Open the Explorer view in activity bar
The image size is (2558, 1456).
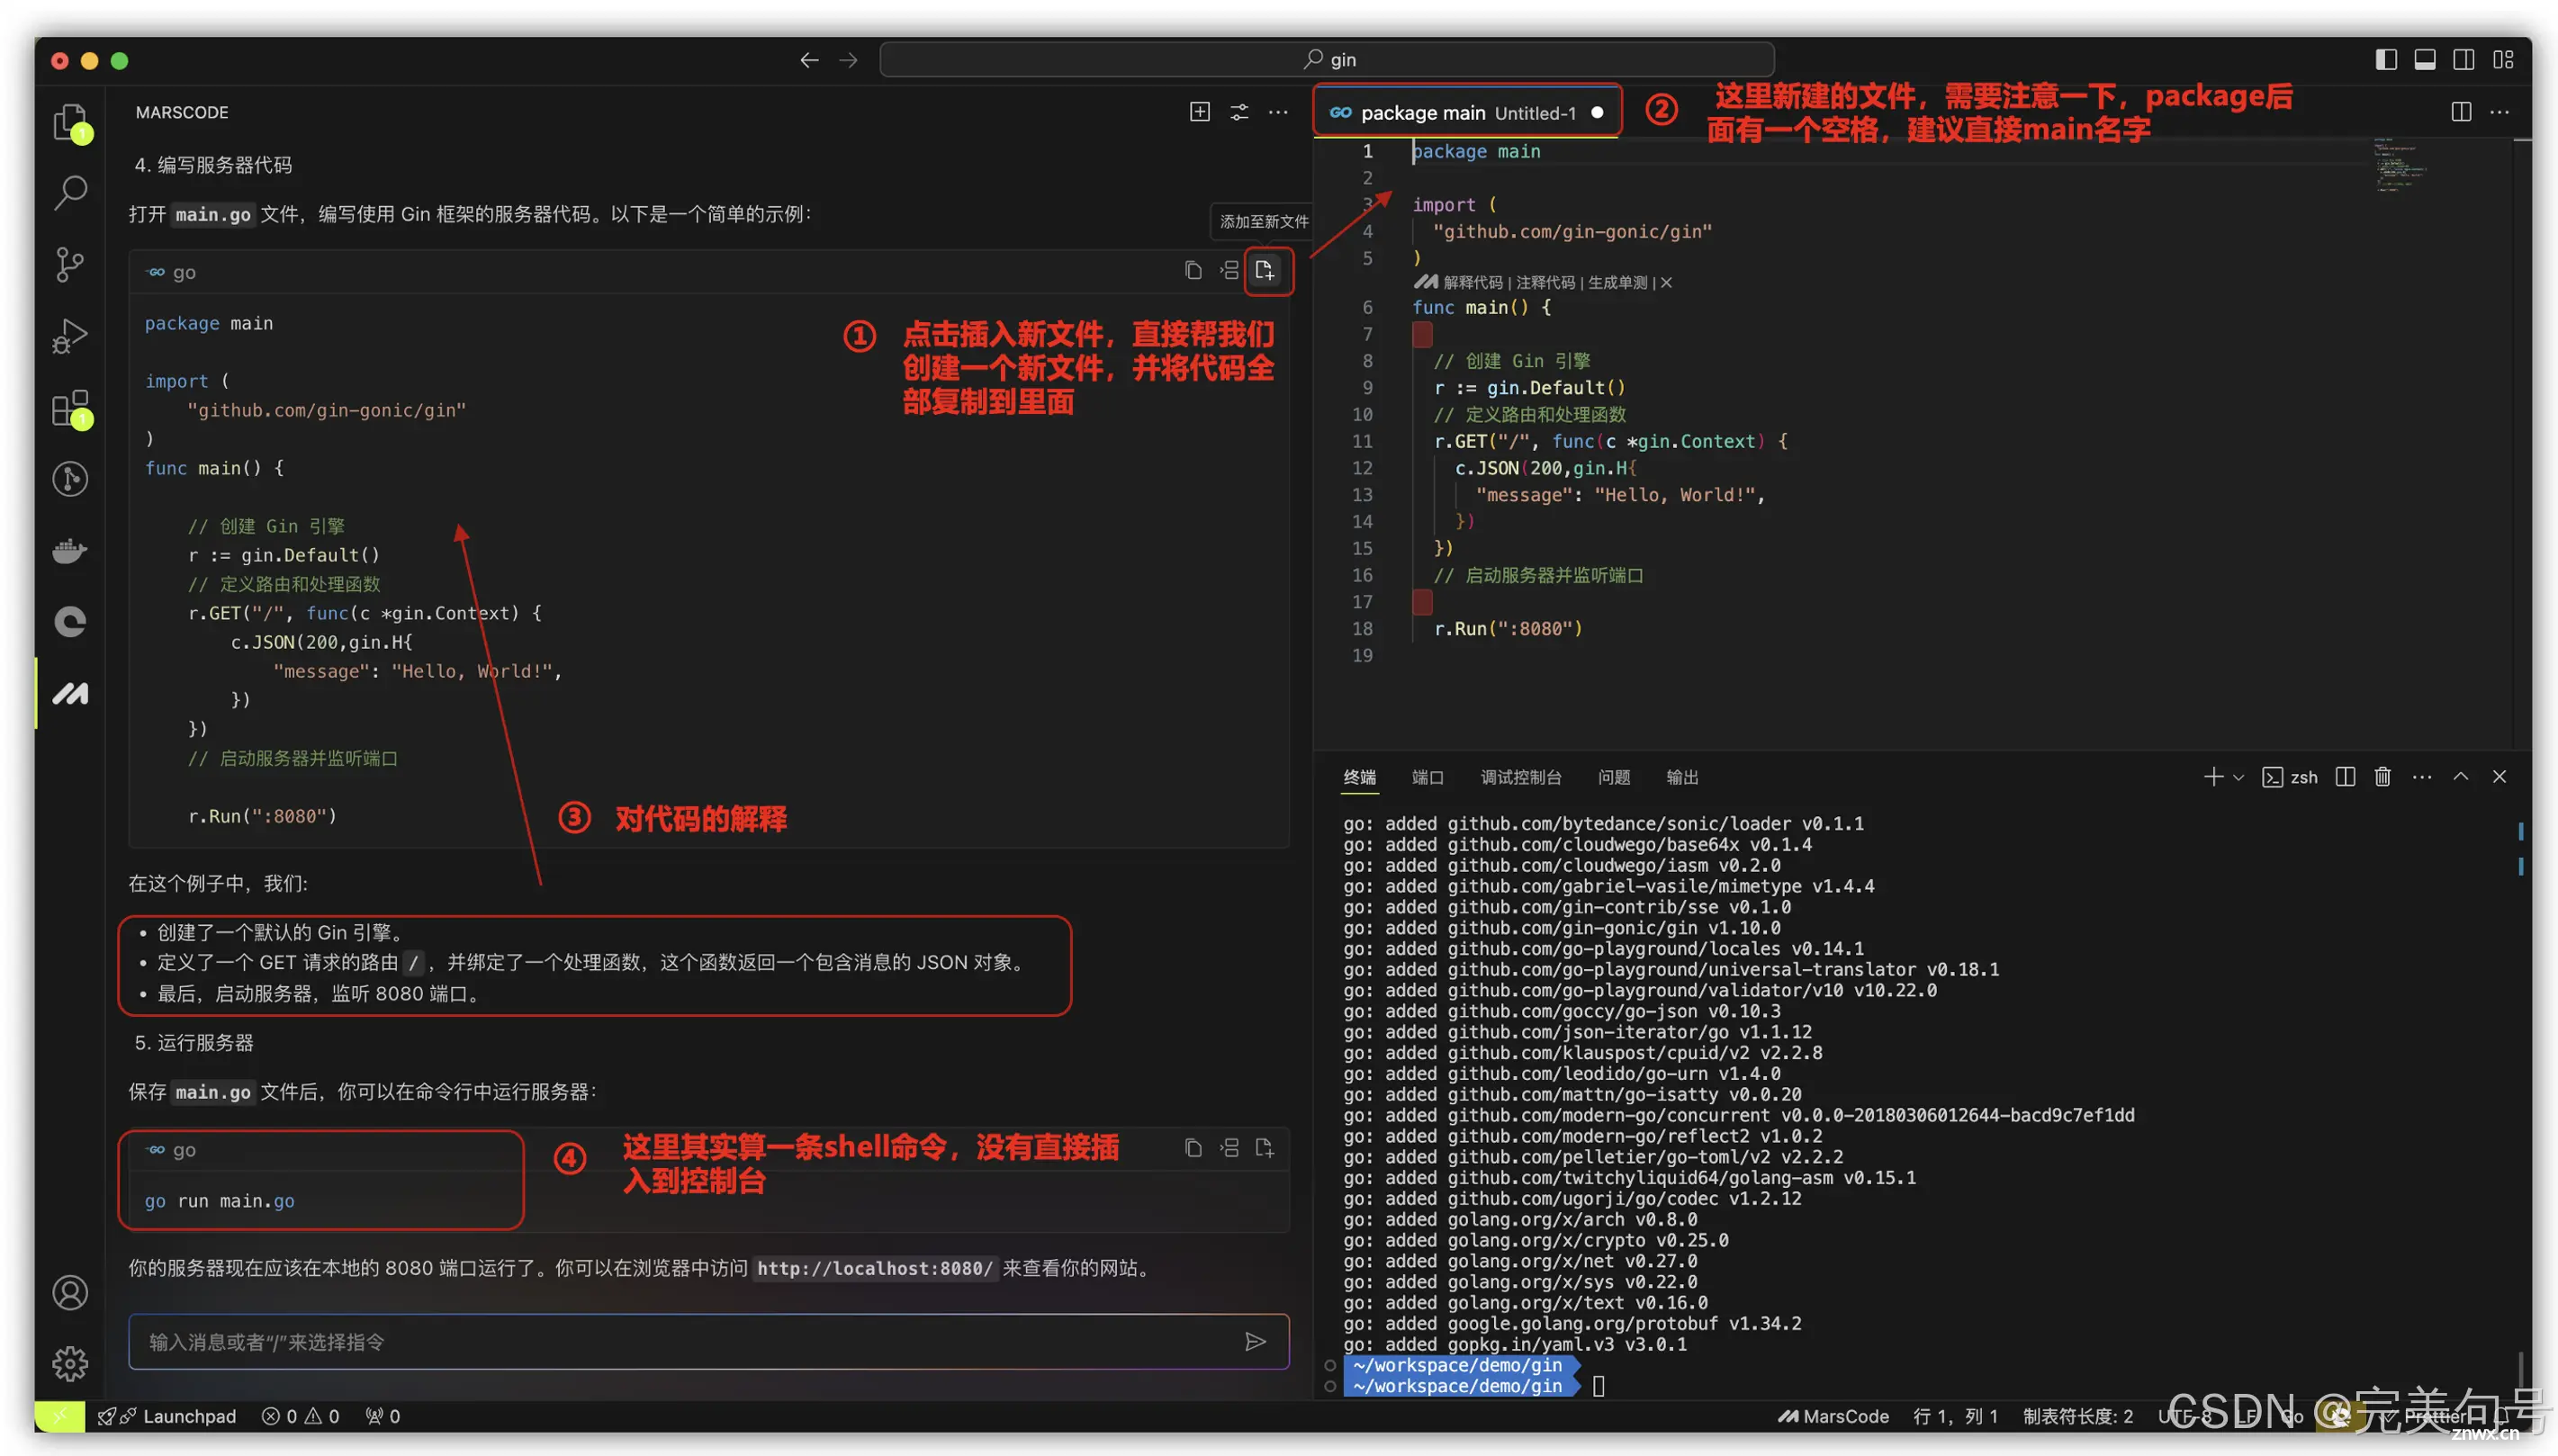70,122
